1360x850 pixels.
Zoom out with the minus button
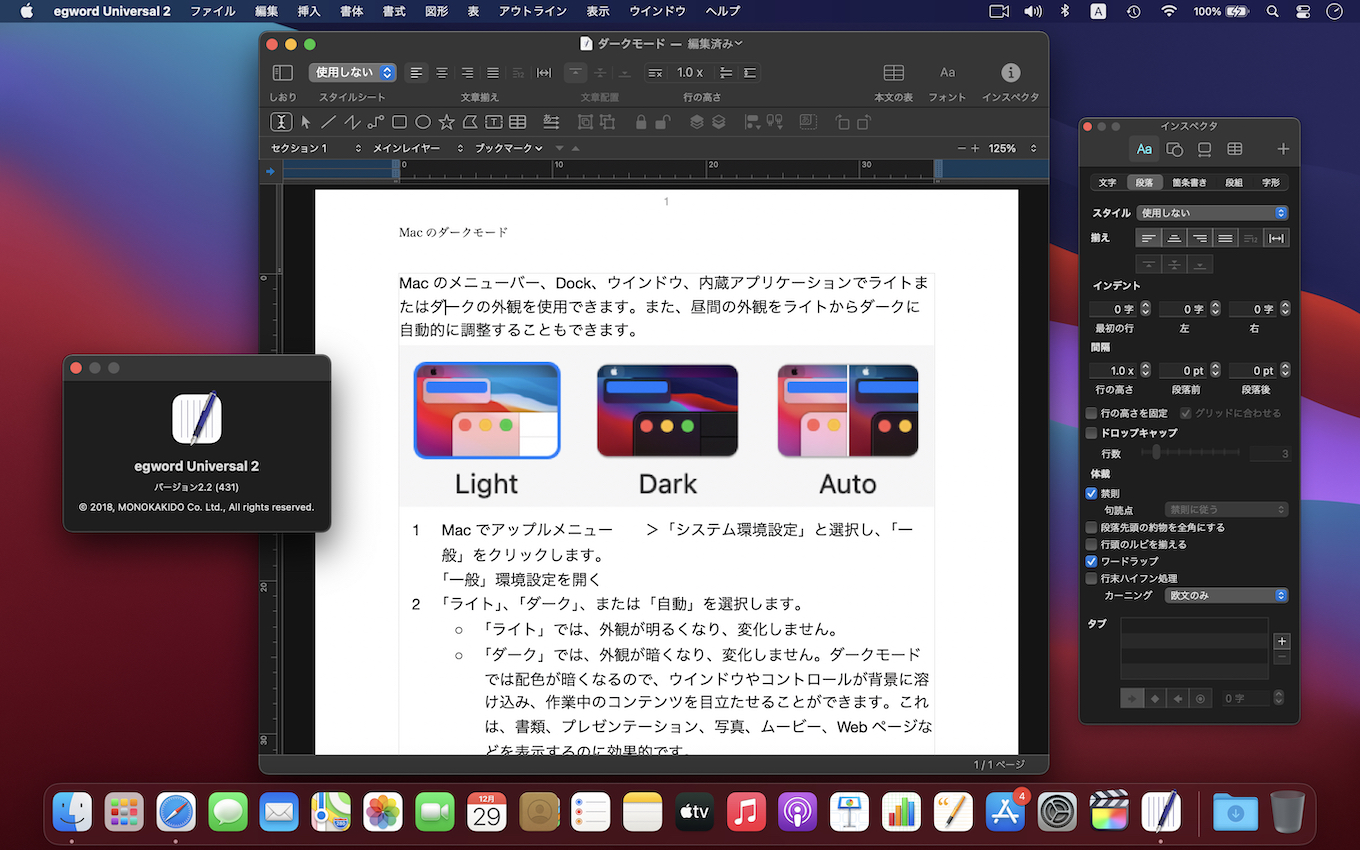click(962, 148)
